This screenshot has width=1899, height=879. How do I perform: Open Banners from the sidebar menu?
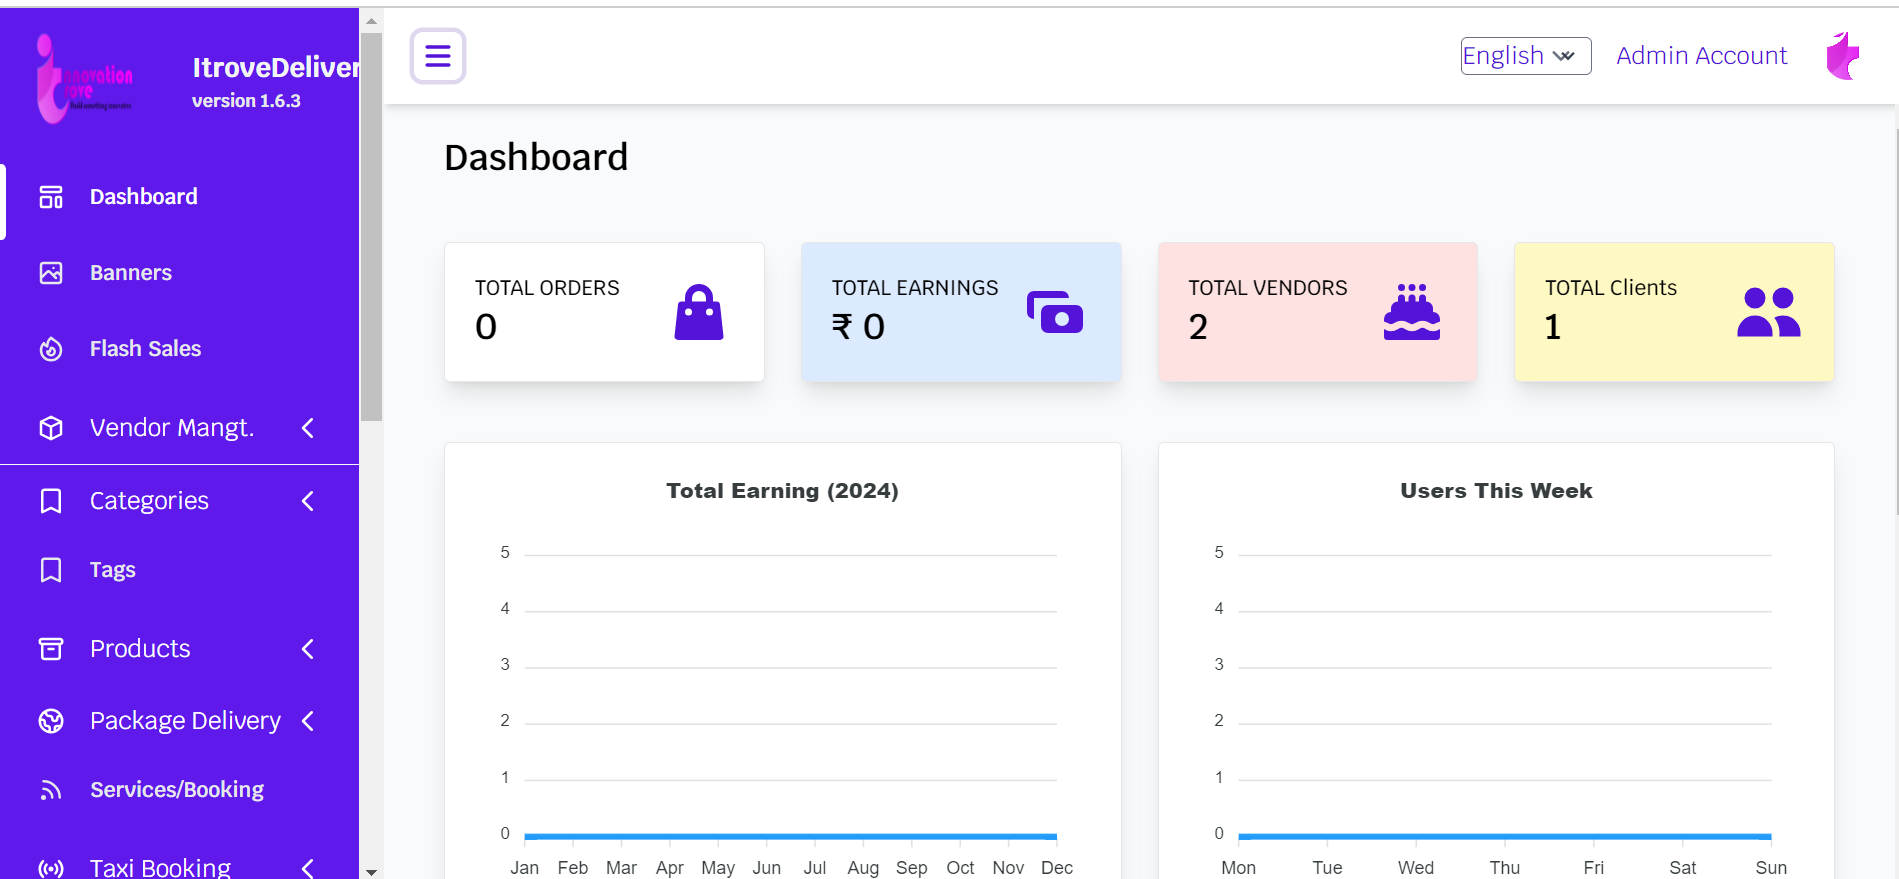click(130, 273)
